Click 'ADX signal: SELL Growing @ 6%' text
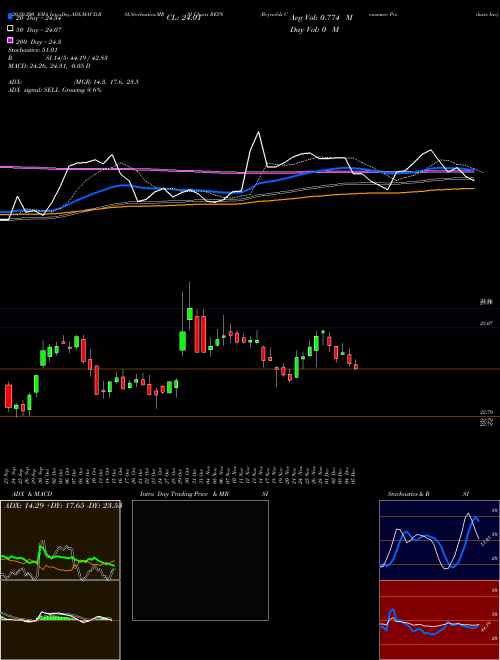 pos(55,90)
